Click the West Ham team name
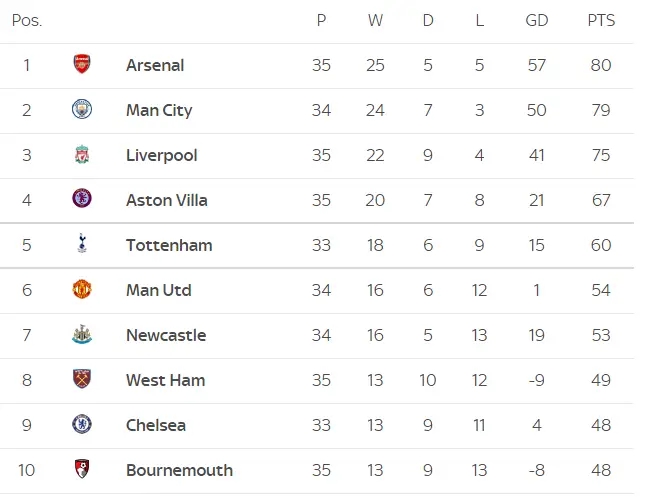 165,380
